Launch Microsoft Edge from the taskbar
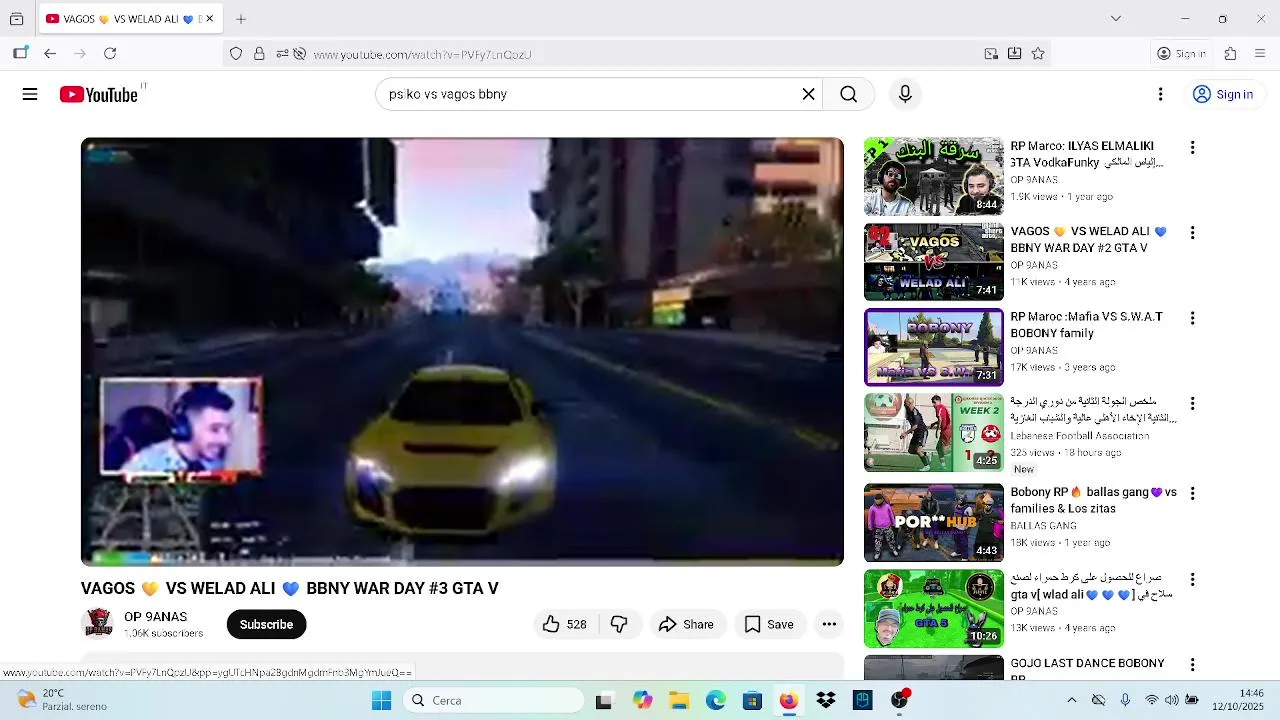Image resolution: width=1280 pixels, height=720 pixels. 715,701
